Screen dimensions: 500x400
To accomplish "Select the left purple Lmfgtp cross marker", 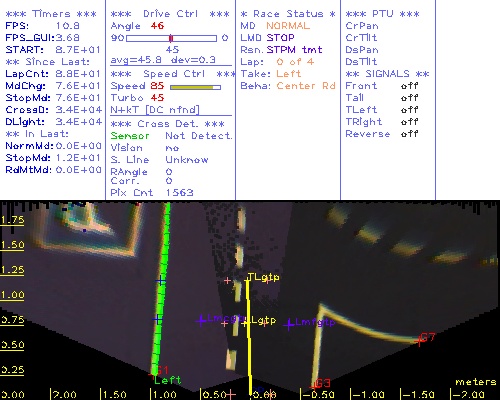I will tap(200, 321).
